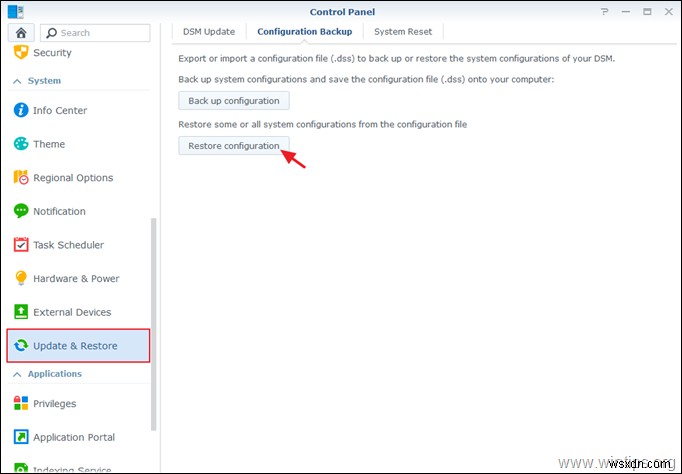Screen dimensions: 682x474
Task: Click the Update & Restore refresh icon
Action: point(21,345)
